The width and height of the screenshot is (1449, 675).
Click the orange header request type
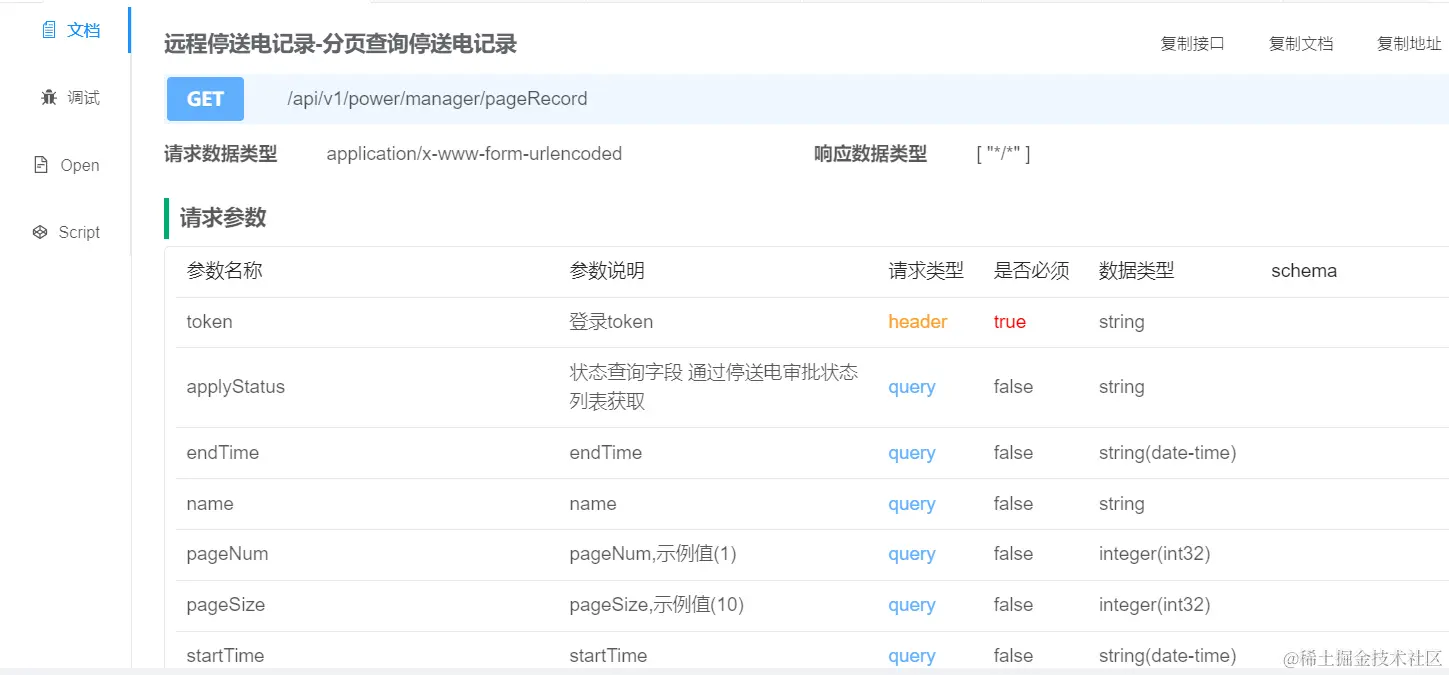[x=918, y=322]
